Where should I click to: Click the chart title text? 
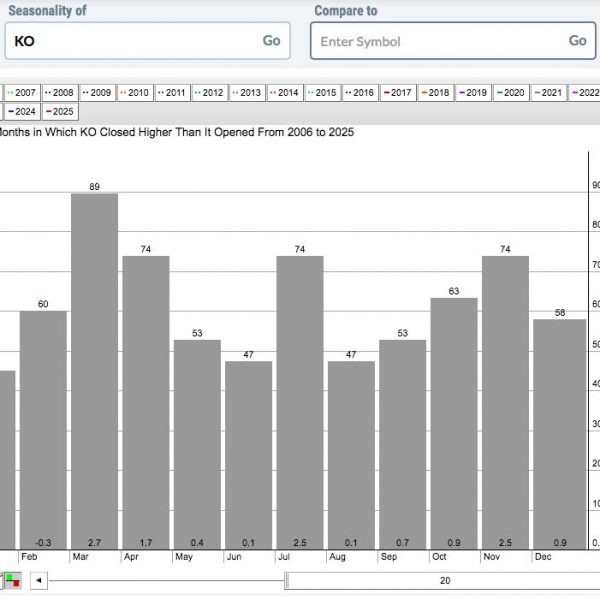(x=177, y=132)
